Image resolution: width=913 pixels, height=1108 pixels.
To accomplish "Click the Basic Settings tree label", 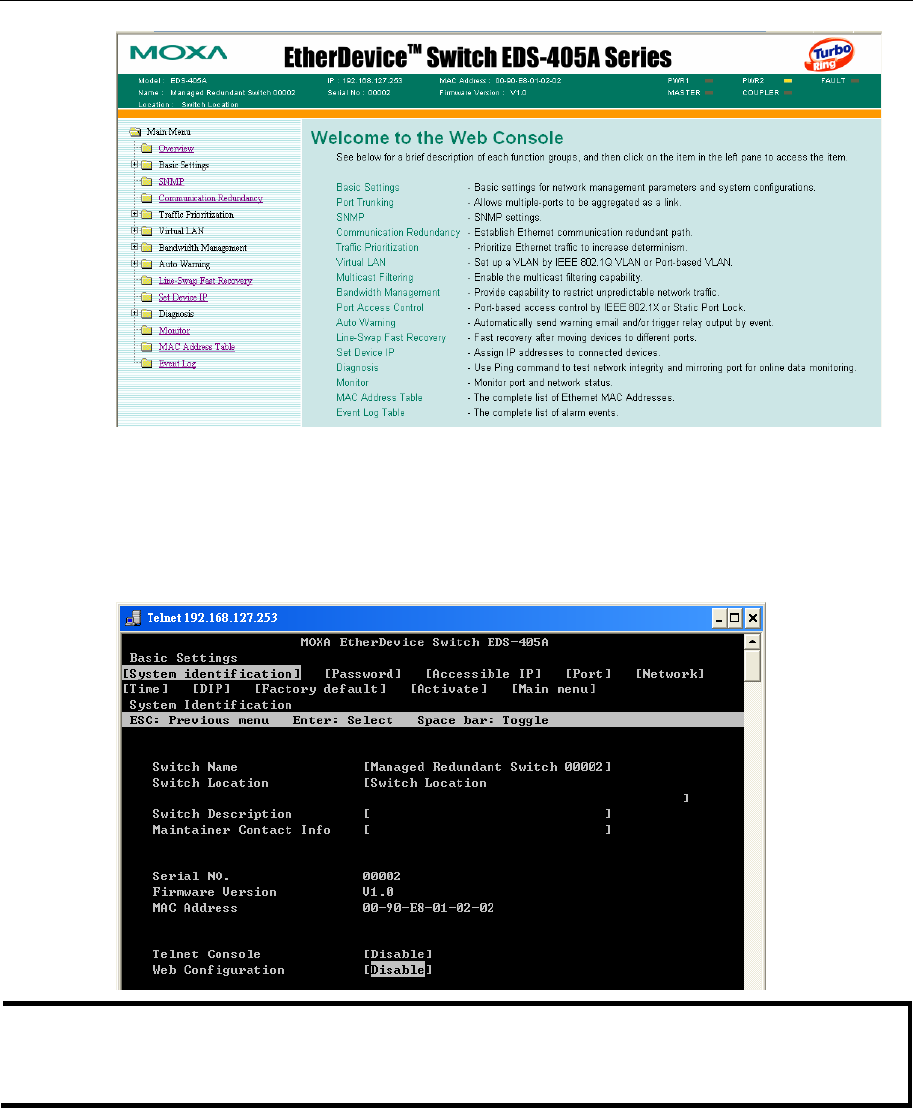I will click(x=184, y=165).
